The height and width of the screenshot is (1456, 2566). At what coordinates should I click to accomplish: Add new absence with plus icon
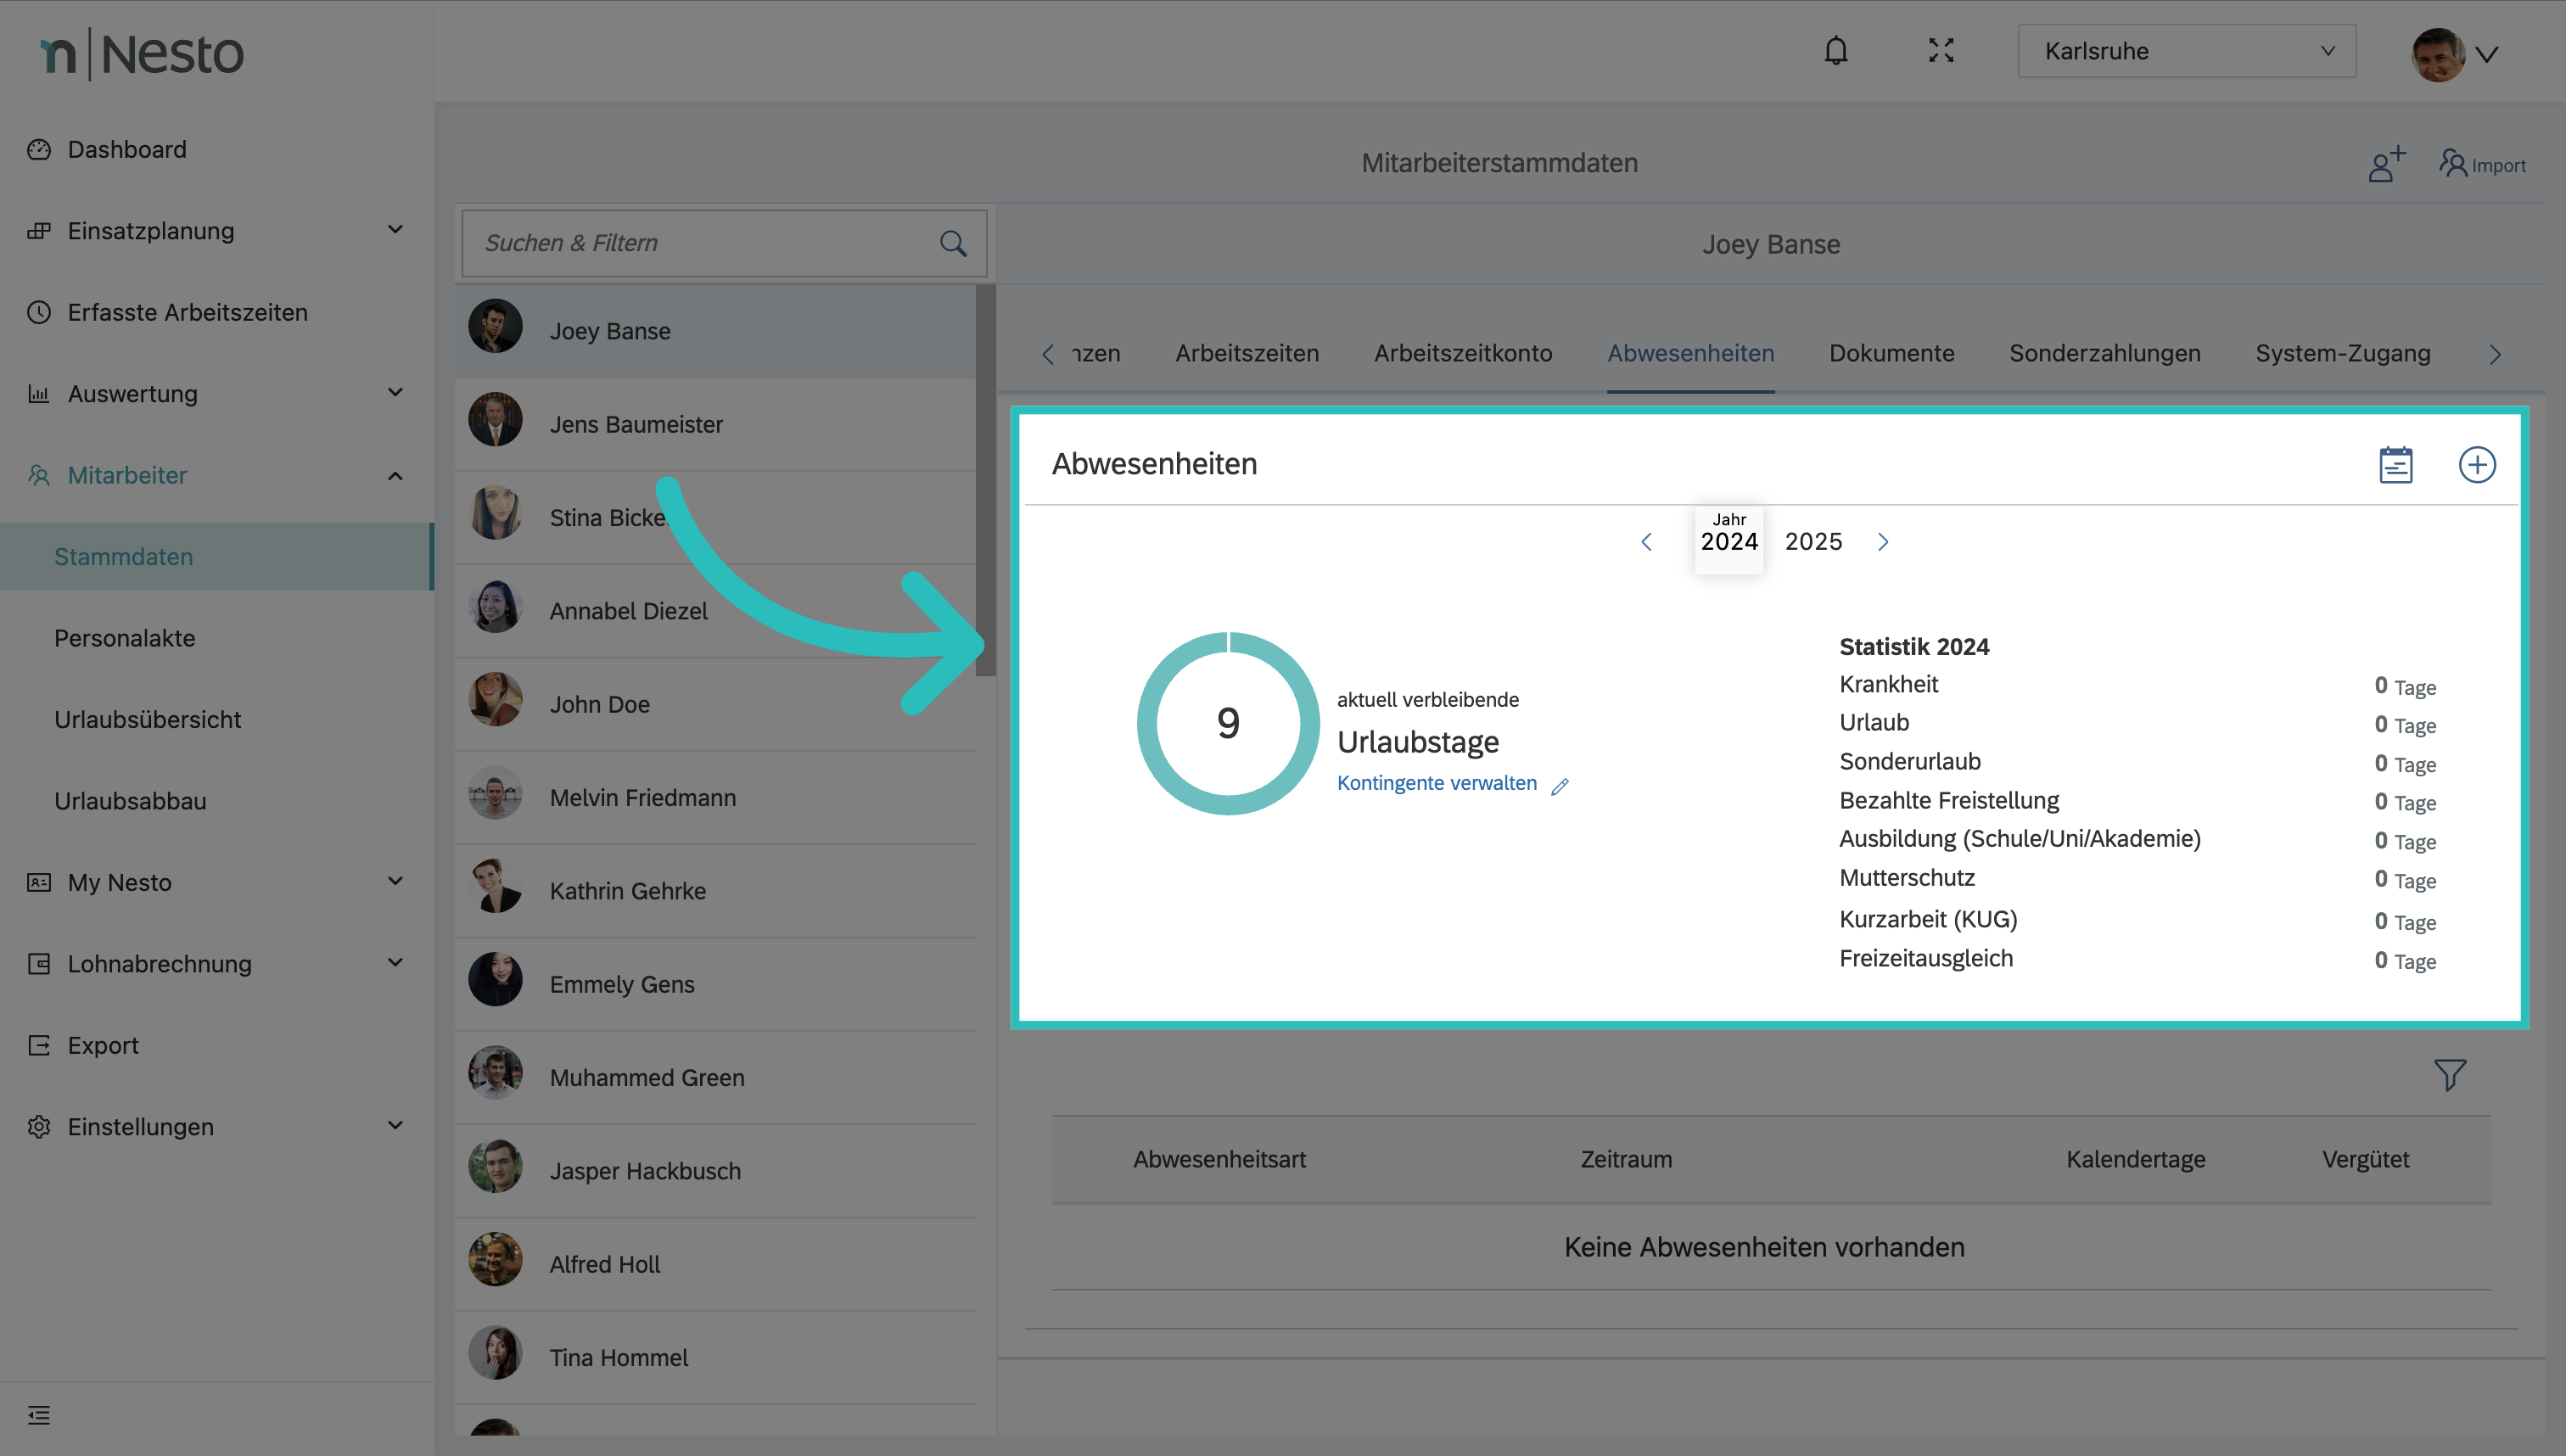tap(2476, 465)
